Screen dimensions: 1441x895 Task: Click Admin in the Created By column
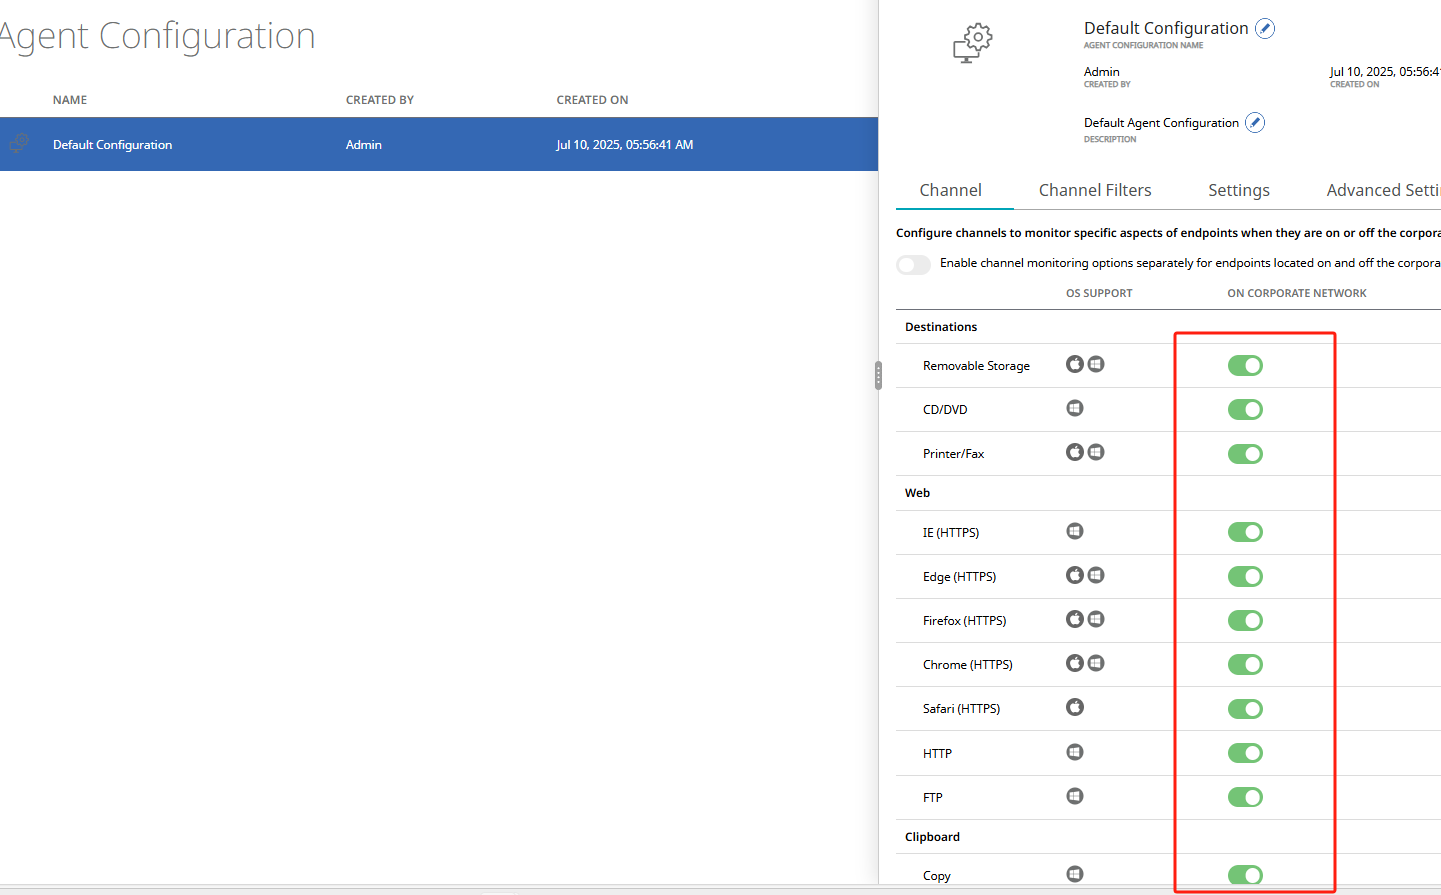[364, 145]
